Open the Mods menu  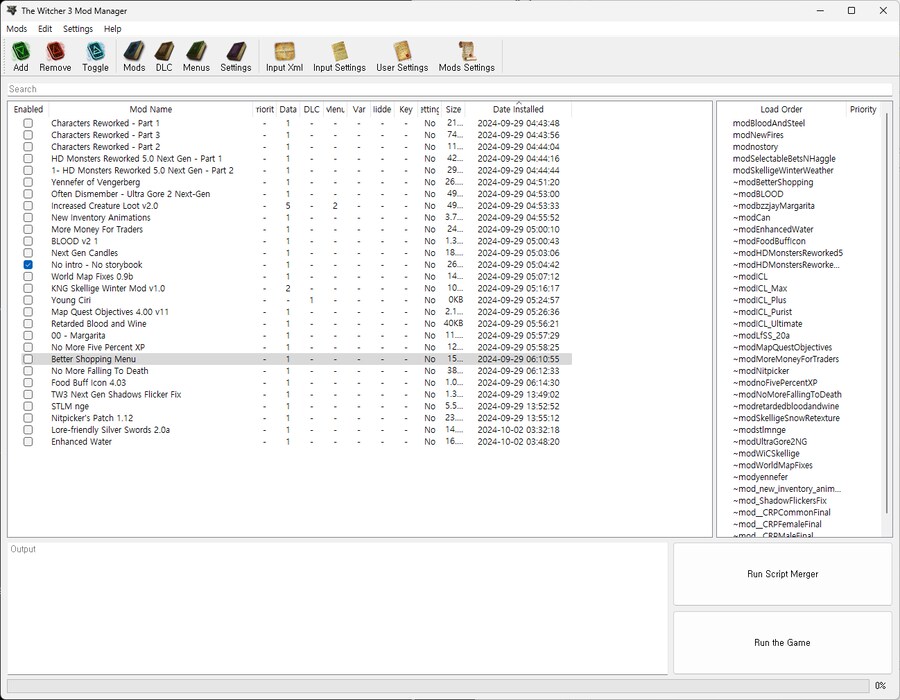coord(17,29)
